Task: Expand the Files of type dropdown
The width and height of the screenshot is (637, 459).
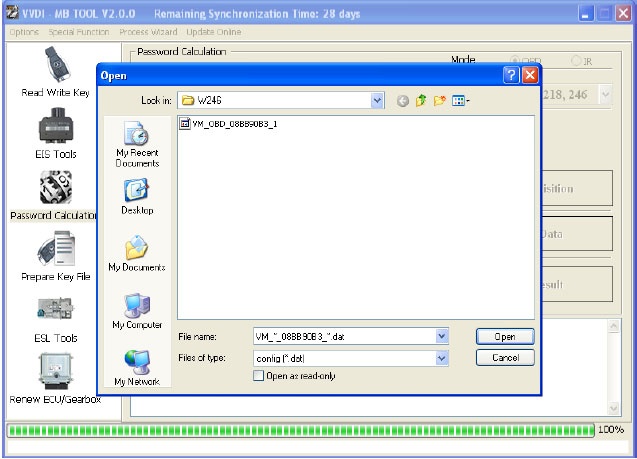Action: (442, 357)
